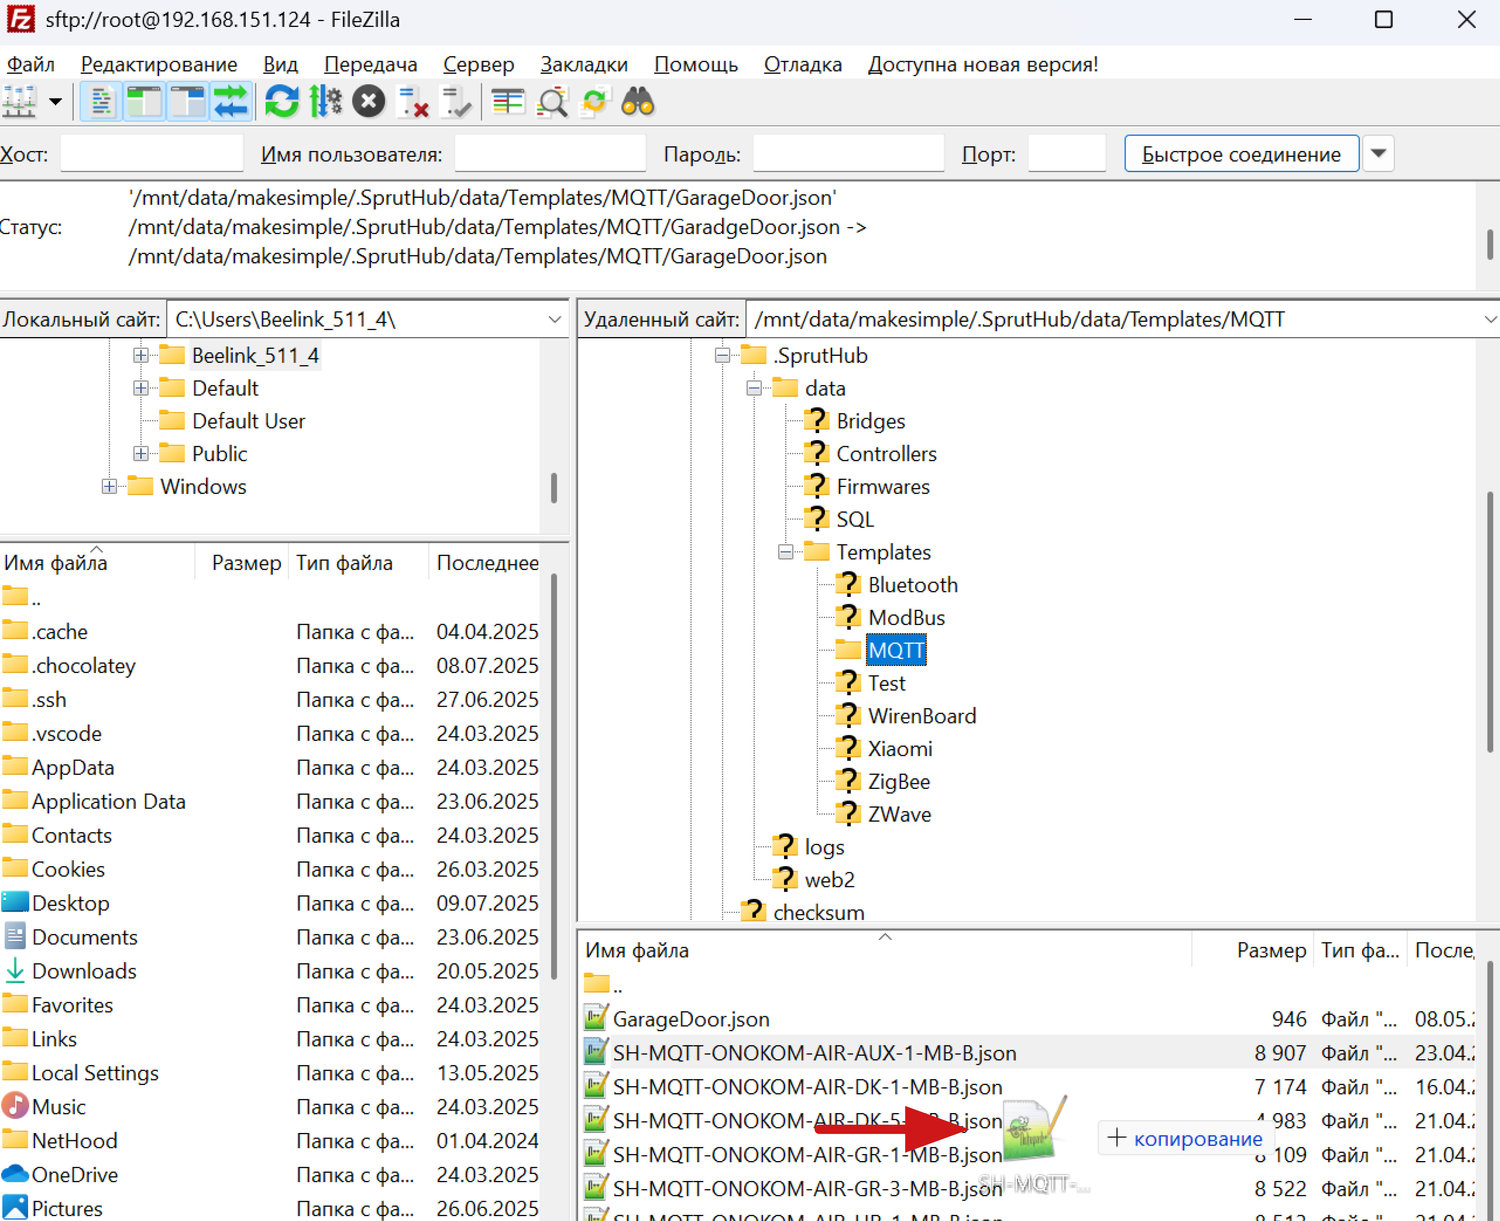Screen dimensions: 1500x1221
Task: Select the Bridges remote folder
Action: [x=870, y=421]
